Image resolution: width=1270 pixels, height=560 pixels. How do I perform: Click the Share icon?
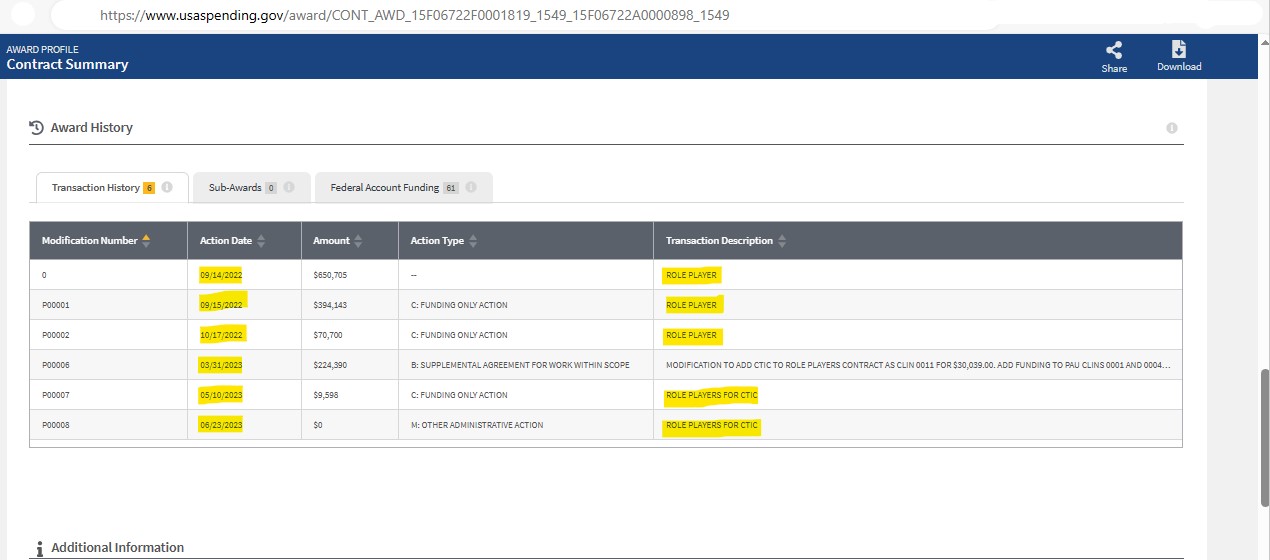[1113, 50]
